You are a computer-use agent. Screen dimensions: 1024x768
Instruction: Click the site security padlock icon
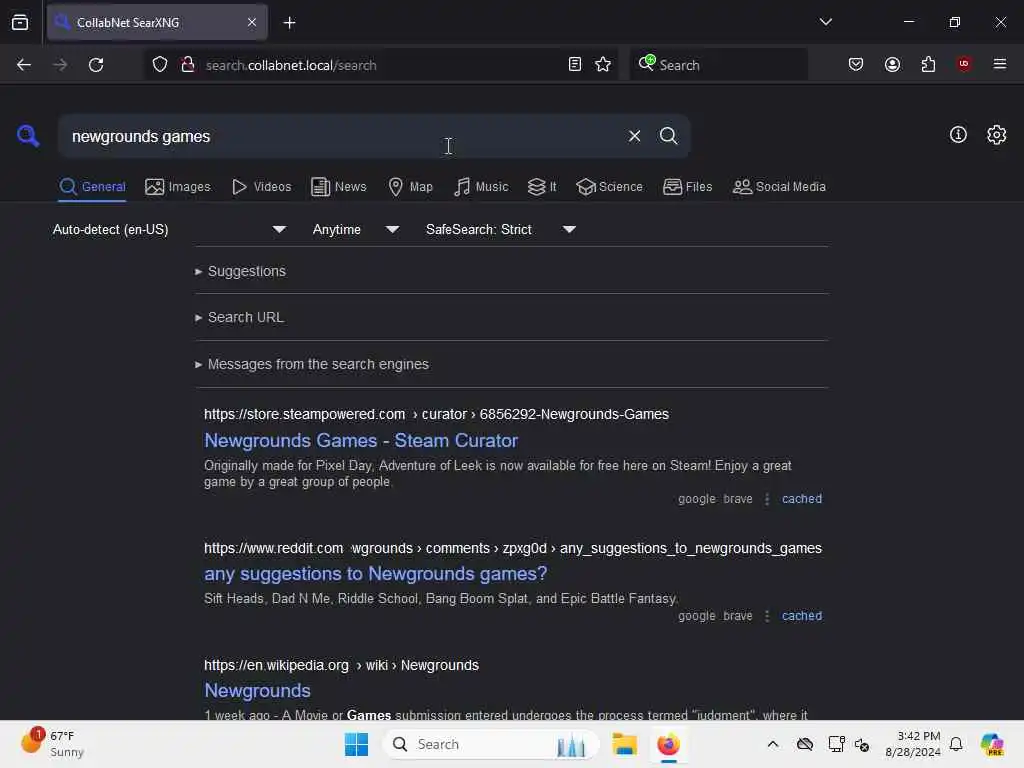[x=187, y=65]
